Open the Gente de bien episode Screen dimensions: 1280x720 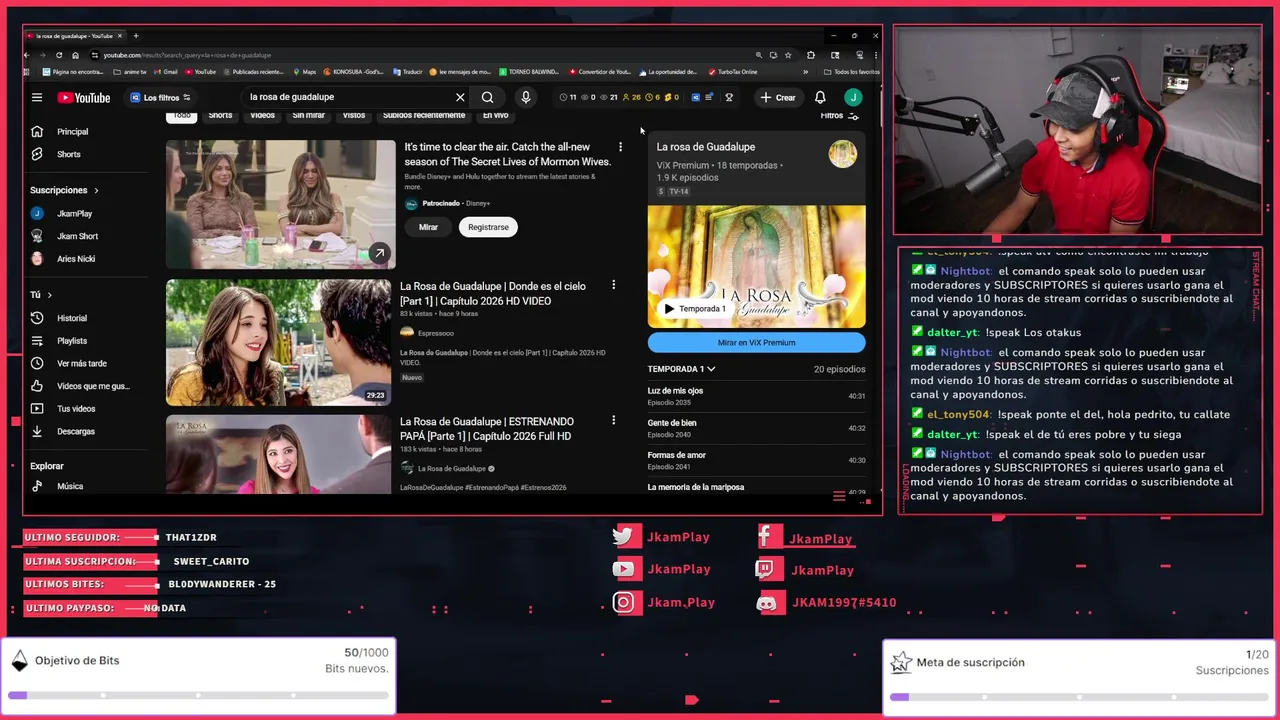click(756, 428)
